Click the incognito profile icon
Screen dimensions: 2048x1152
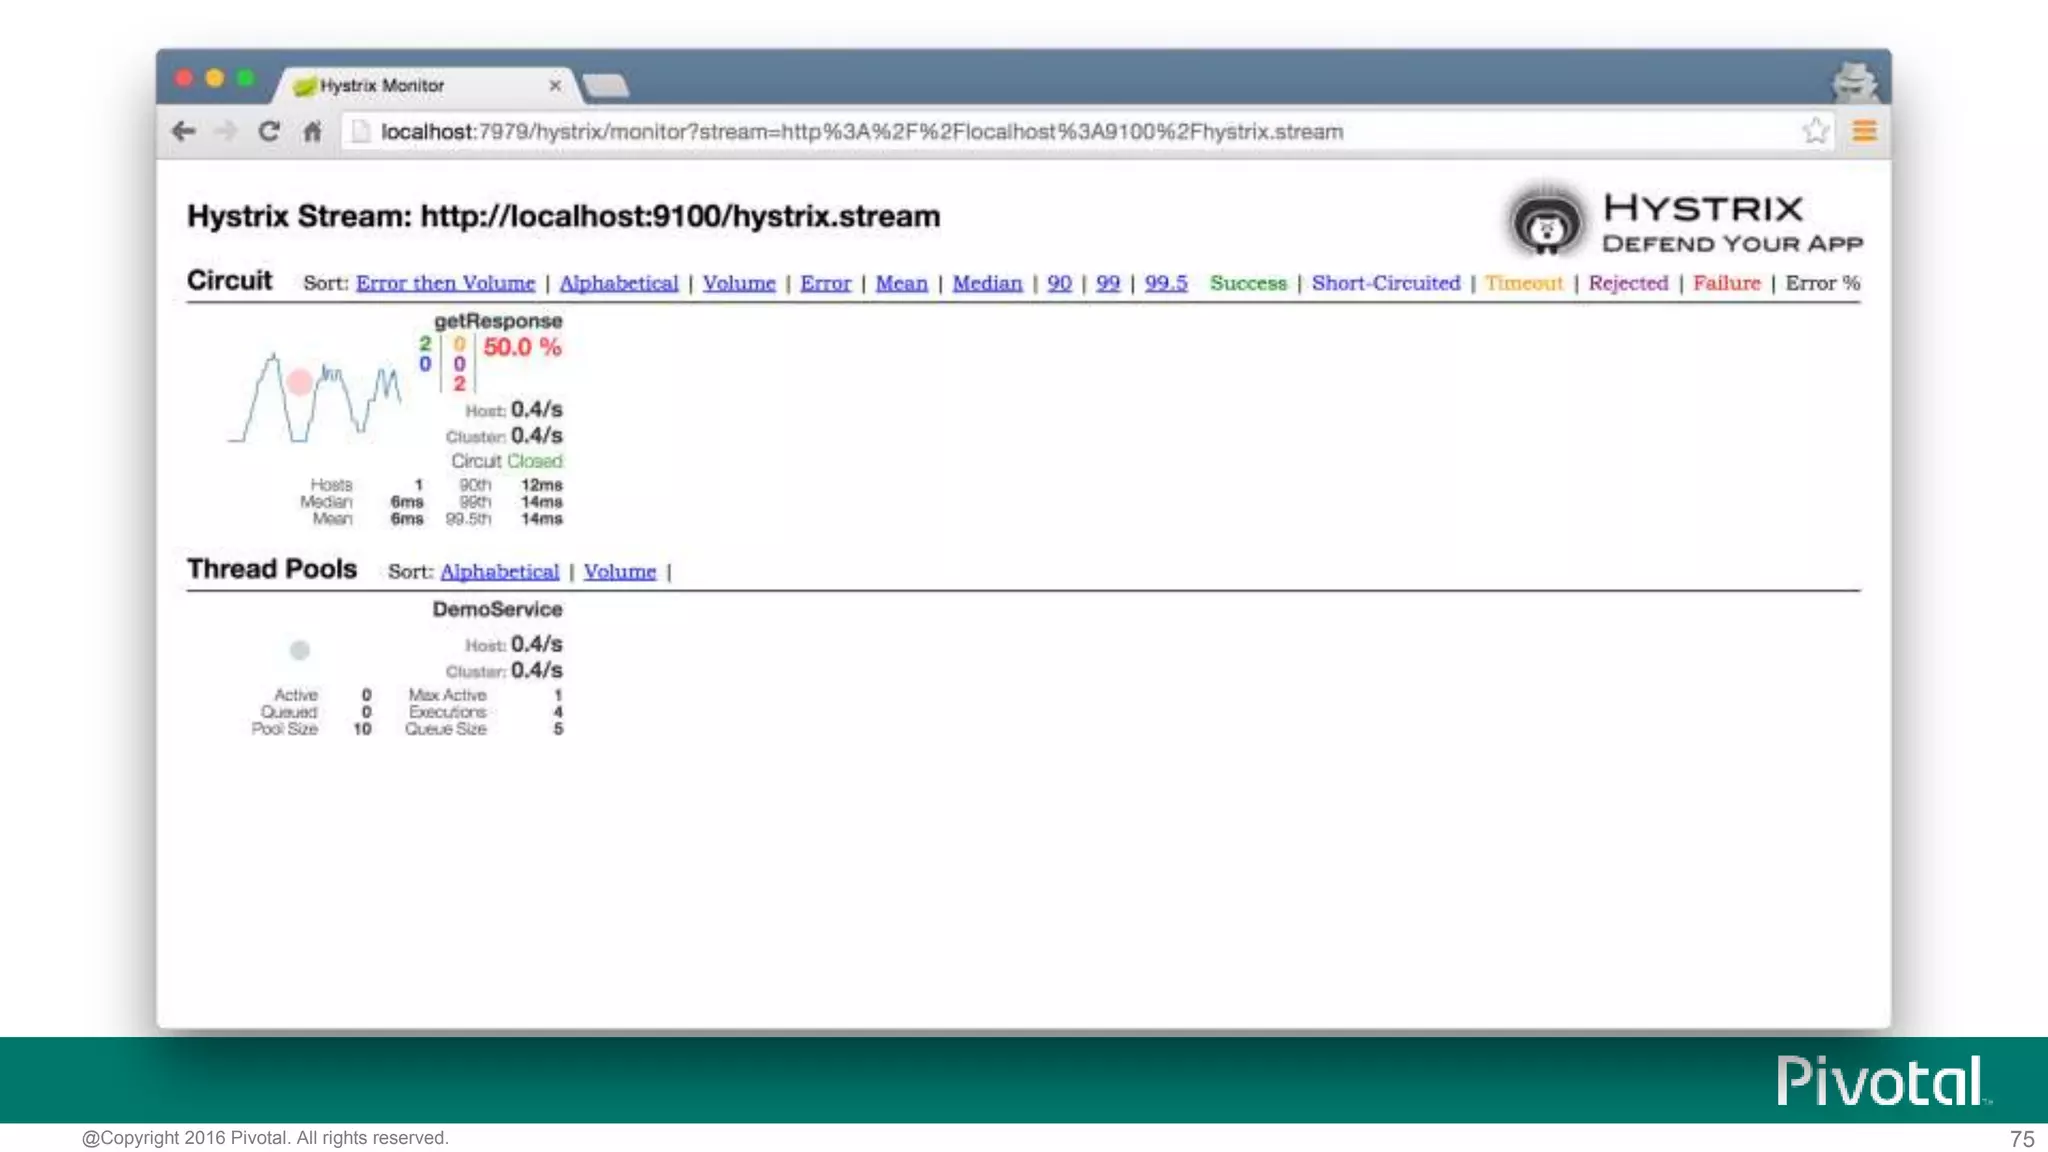pyautogui.click(x=1855, y=82)
